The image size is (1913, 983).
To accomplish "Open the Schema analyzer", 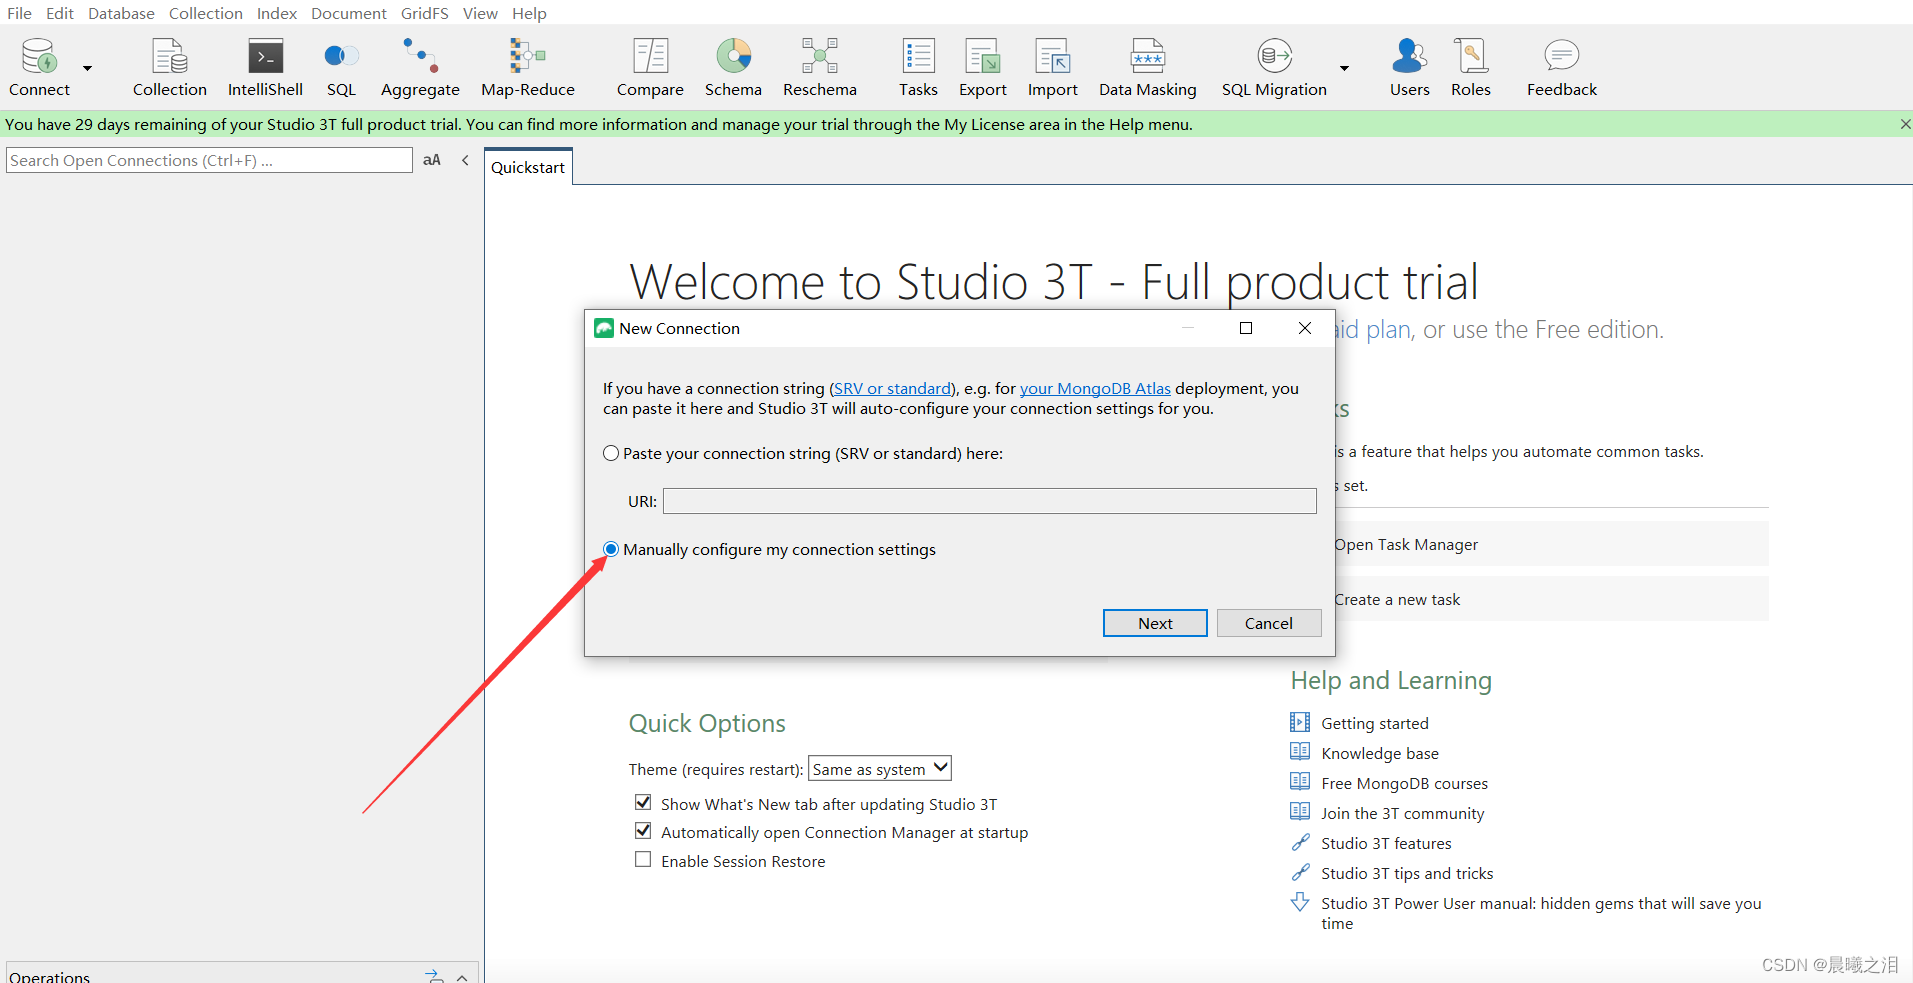I will [733, 67].
